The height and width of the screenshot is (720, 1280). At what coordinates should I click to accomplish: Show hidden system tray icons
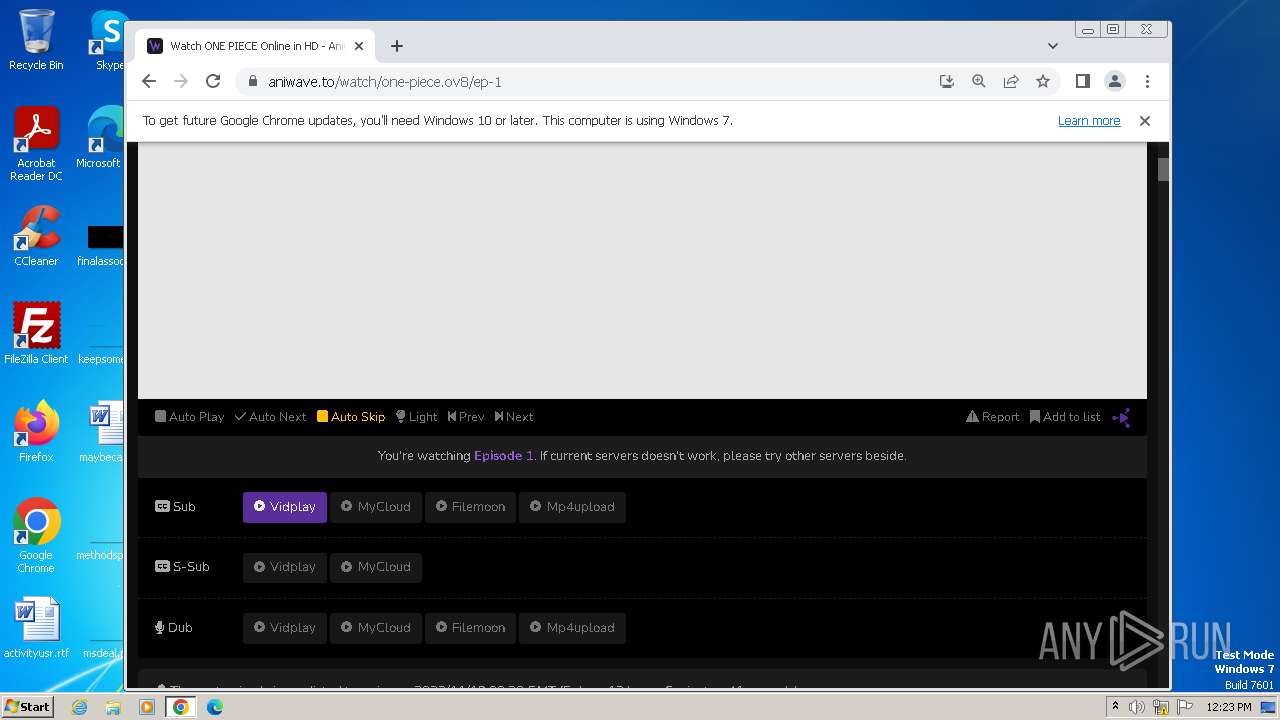1115,707
